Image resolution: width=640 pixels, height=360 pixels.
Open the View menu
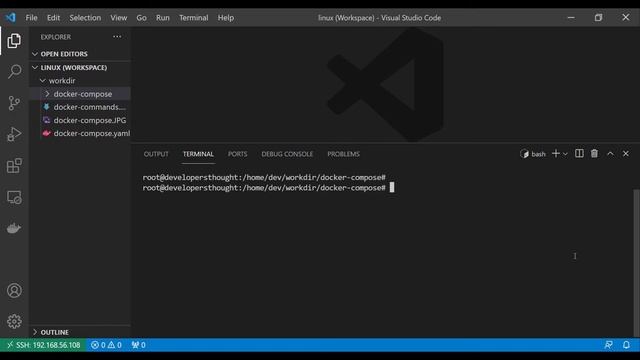[118, 18]
